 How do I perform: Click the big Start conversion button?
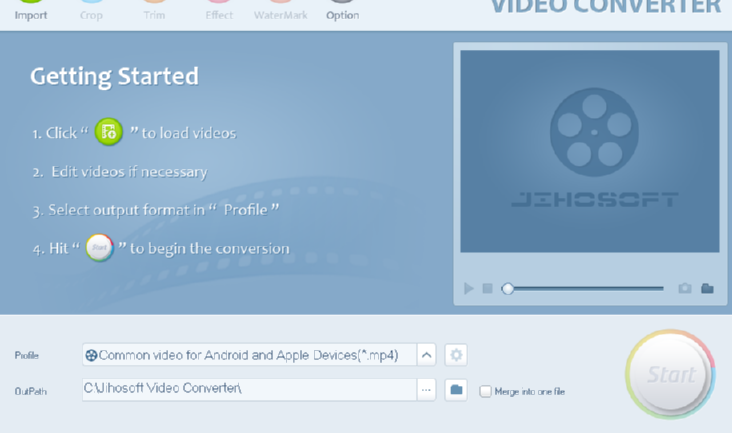670,374
